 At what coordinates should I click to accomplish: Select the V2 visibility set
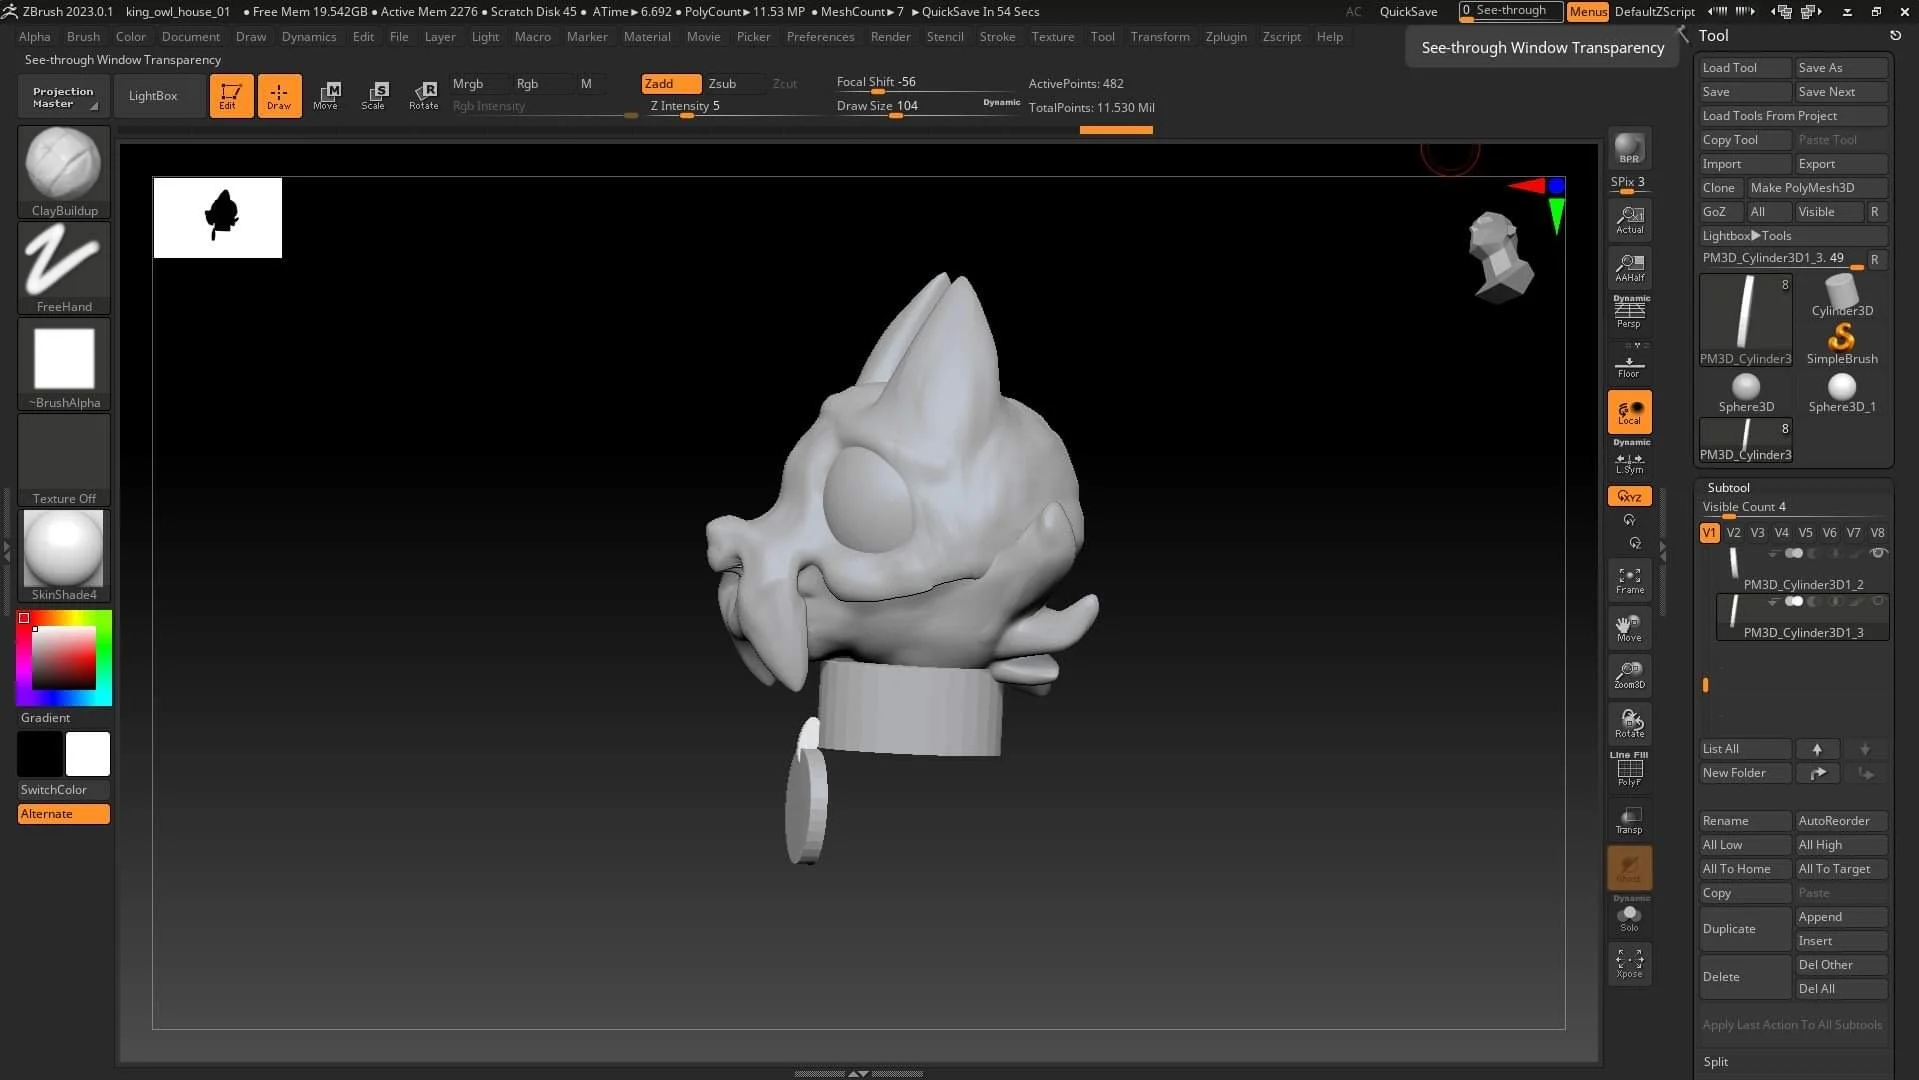(1733, 533)
